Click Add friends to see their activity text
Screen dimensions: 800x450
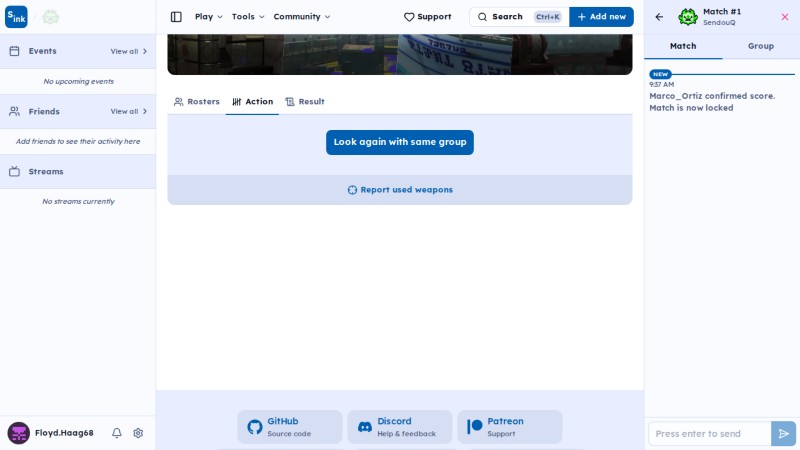click(x=78, y=141)
